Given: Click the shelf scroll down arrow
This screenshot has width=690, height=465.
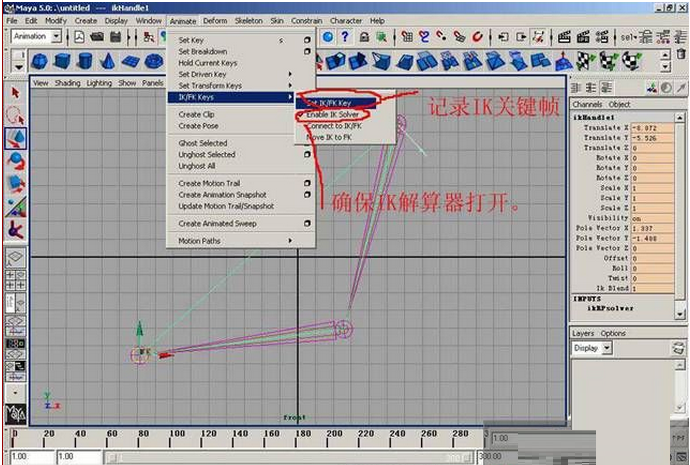Looking at the screenshot, I should 665,67.
